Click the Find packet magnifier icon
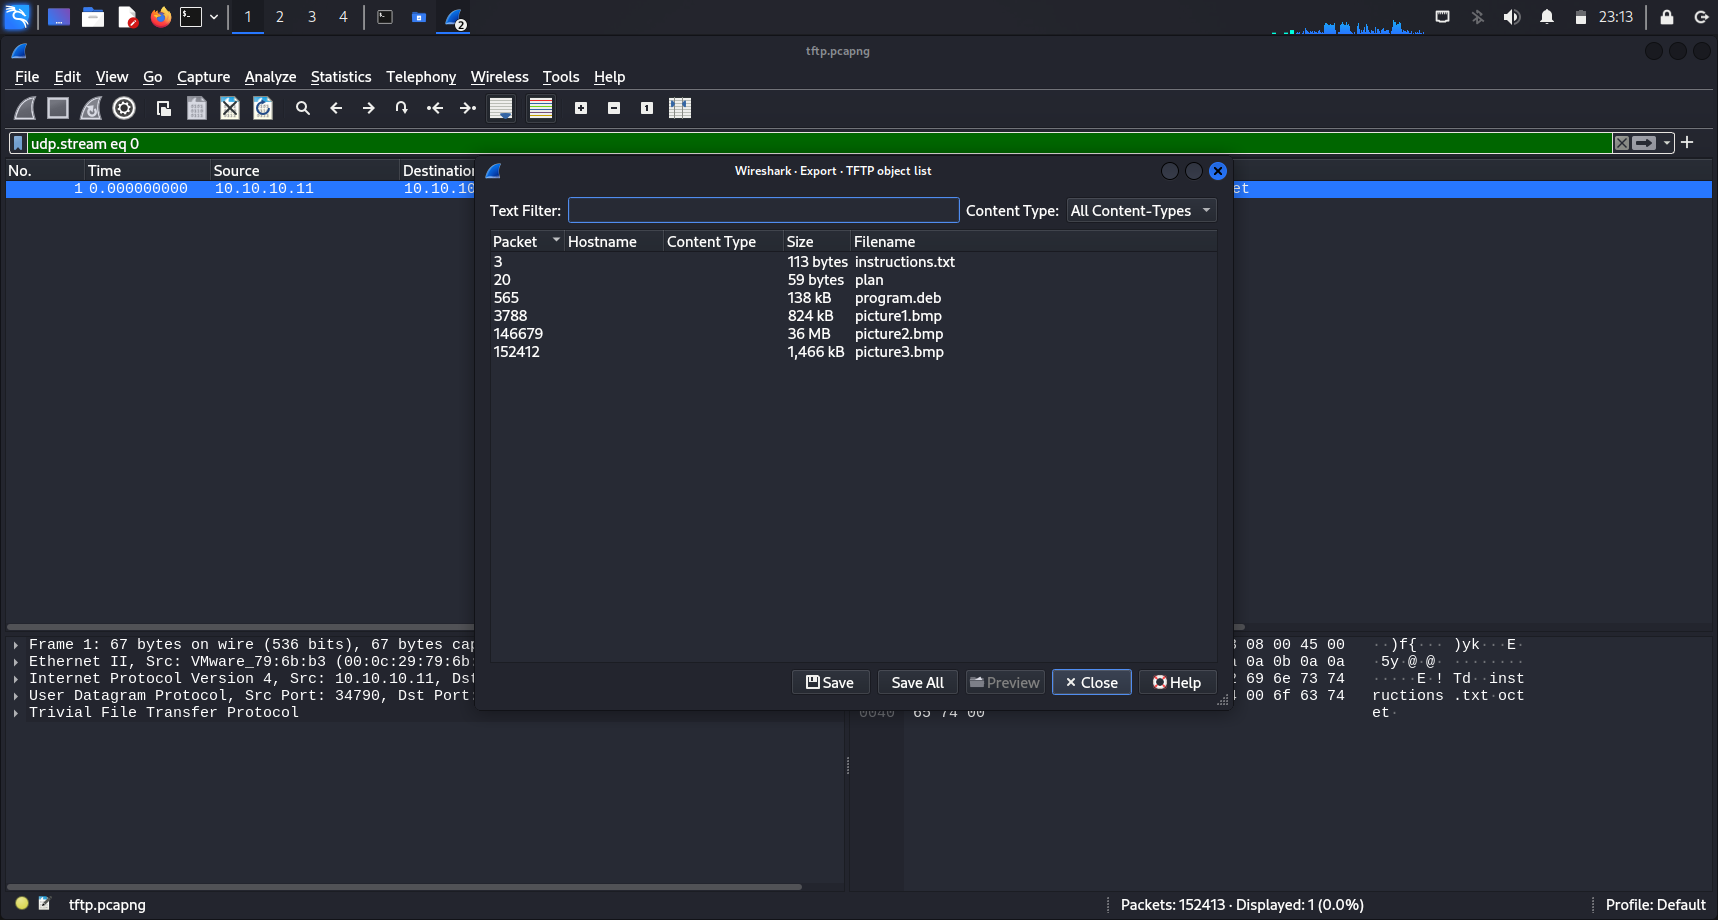 click(303, 108)
